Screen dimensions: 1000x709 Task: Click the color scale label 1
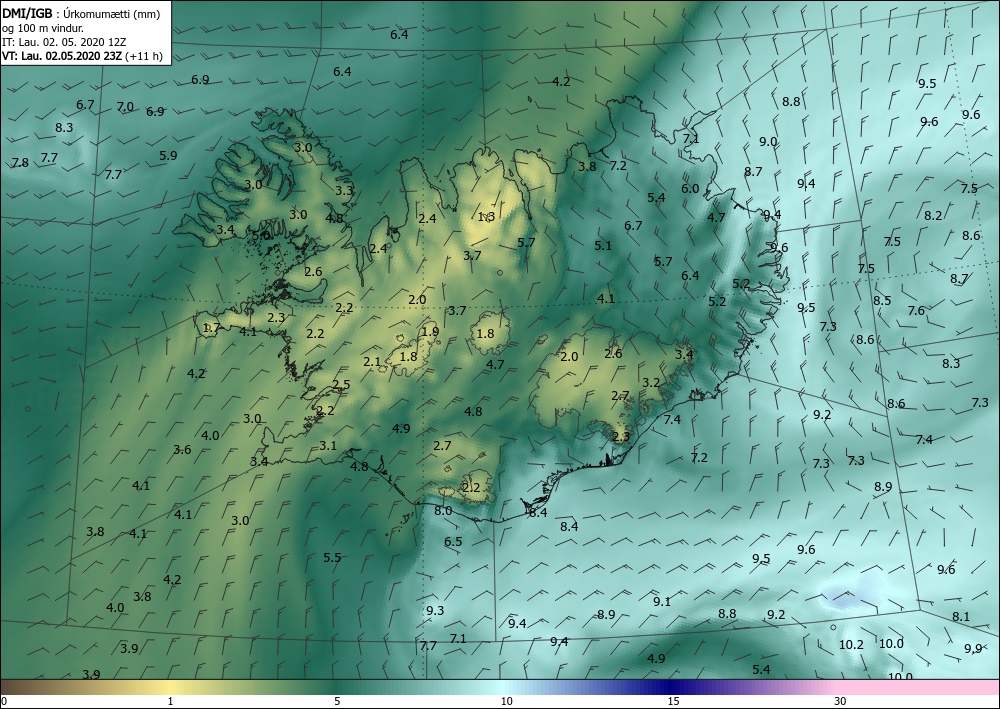pyautogui.click(x=170, y=702)
